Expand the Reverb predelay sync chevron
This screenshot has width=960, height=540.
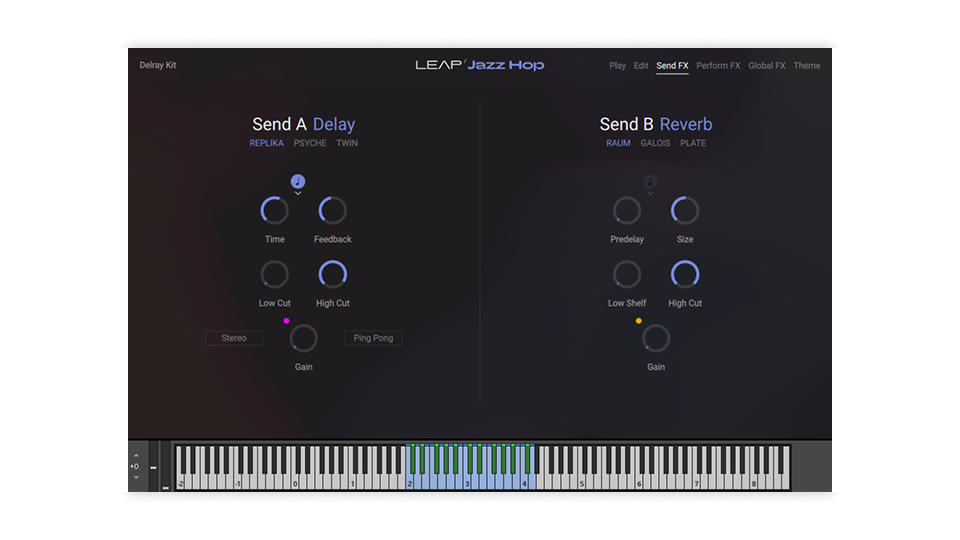point(650,194)
